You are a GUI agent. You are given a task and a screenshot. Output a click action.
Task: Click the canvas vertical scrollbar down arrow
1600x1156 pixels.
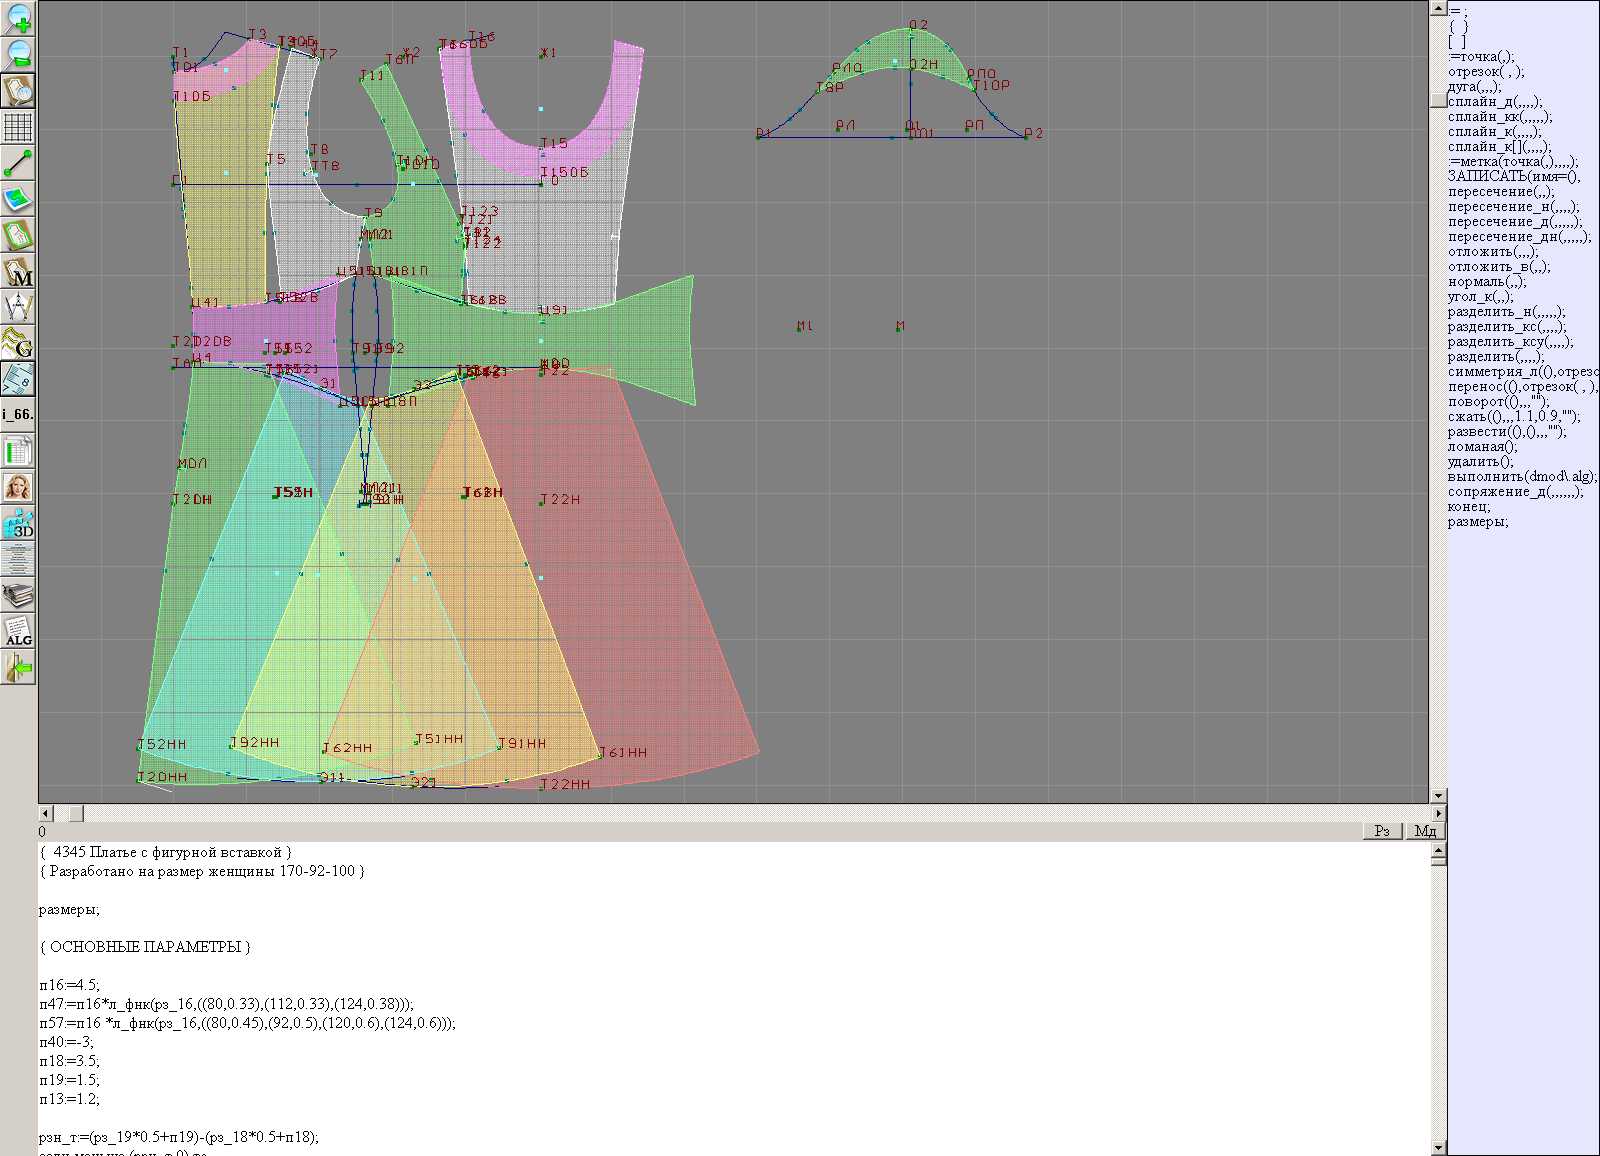1438,796
